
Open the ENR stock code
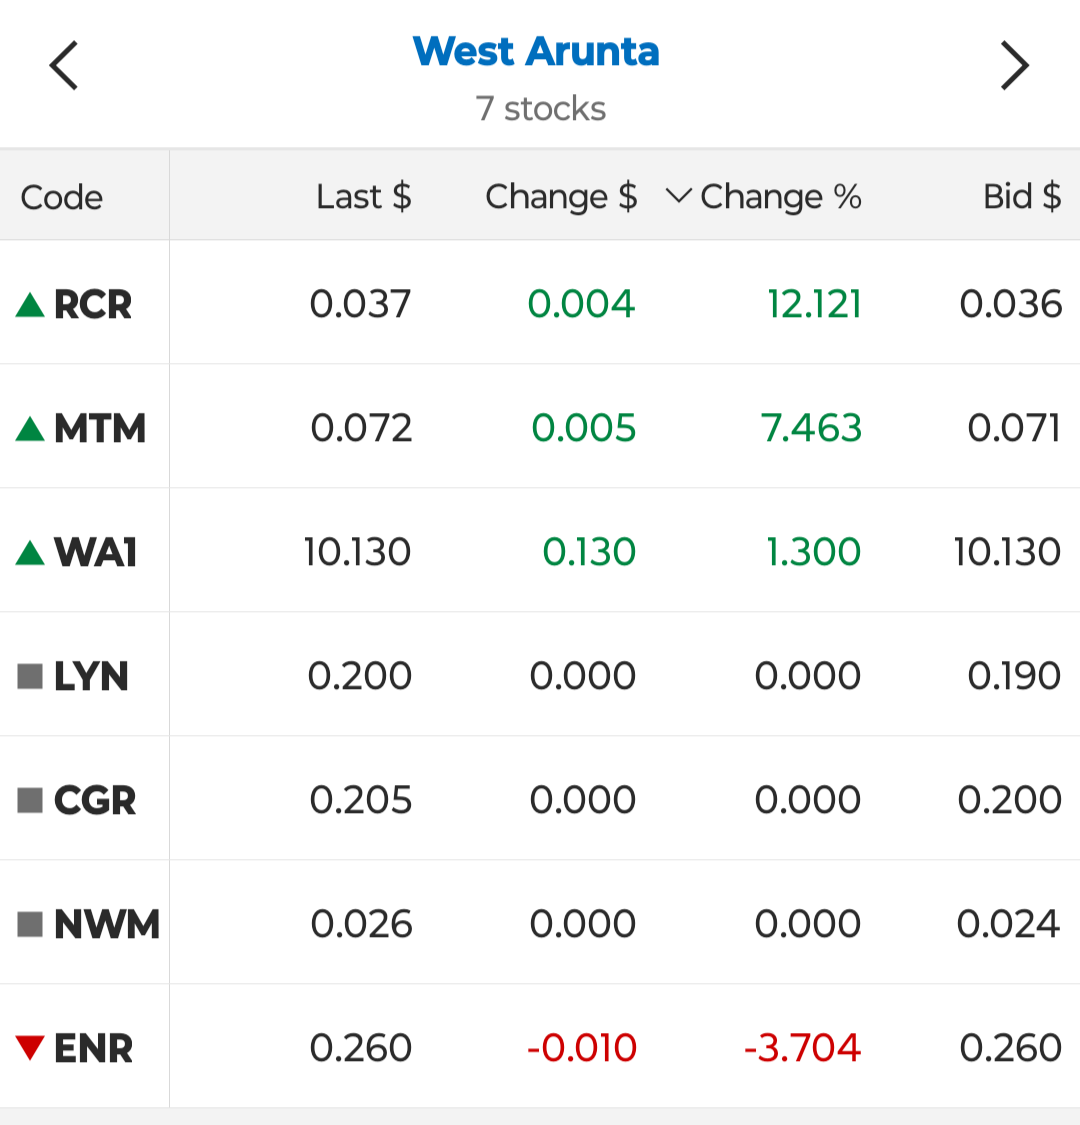click(x=94, y=1048)
